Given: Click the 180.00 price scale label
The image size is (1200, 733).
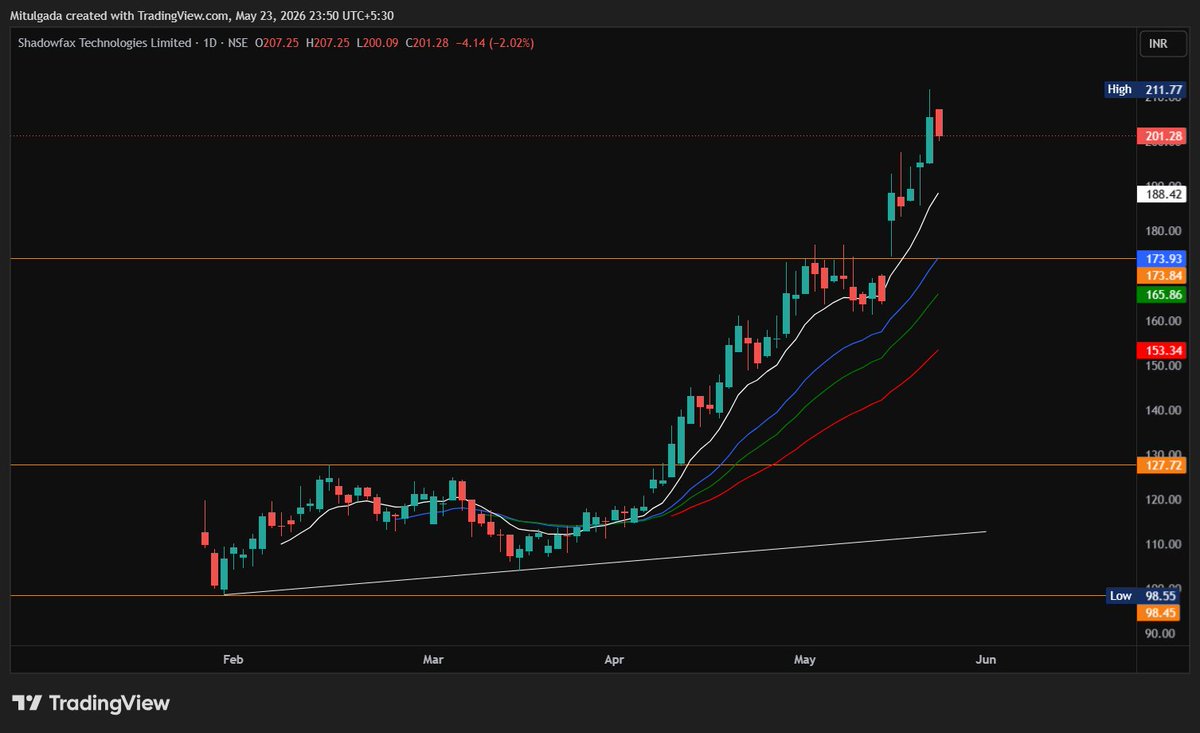Looking at the screenshot, I should click(x=1163, y=232).
